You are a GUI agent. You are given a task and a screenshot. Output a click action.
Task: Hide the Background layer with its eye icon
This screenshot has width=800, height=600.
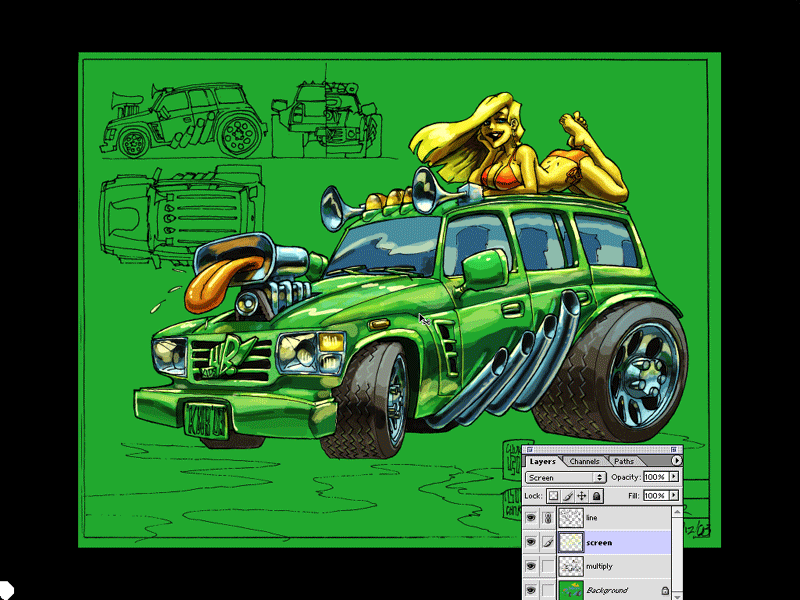pyautogui.click(x=531, y=590)
